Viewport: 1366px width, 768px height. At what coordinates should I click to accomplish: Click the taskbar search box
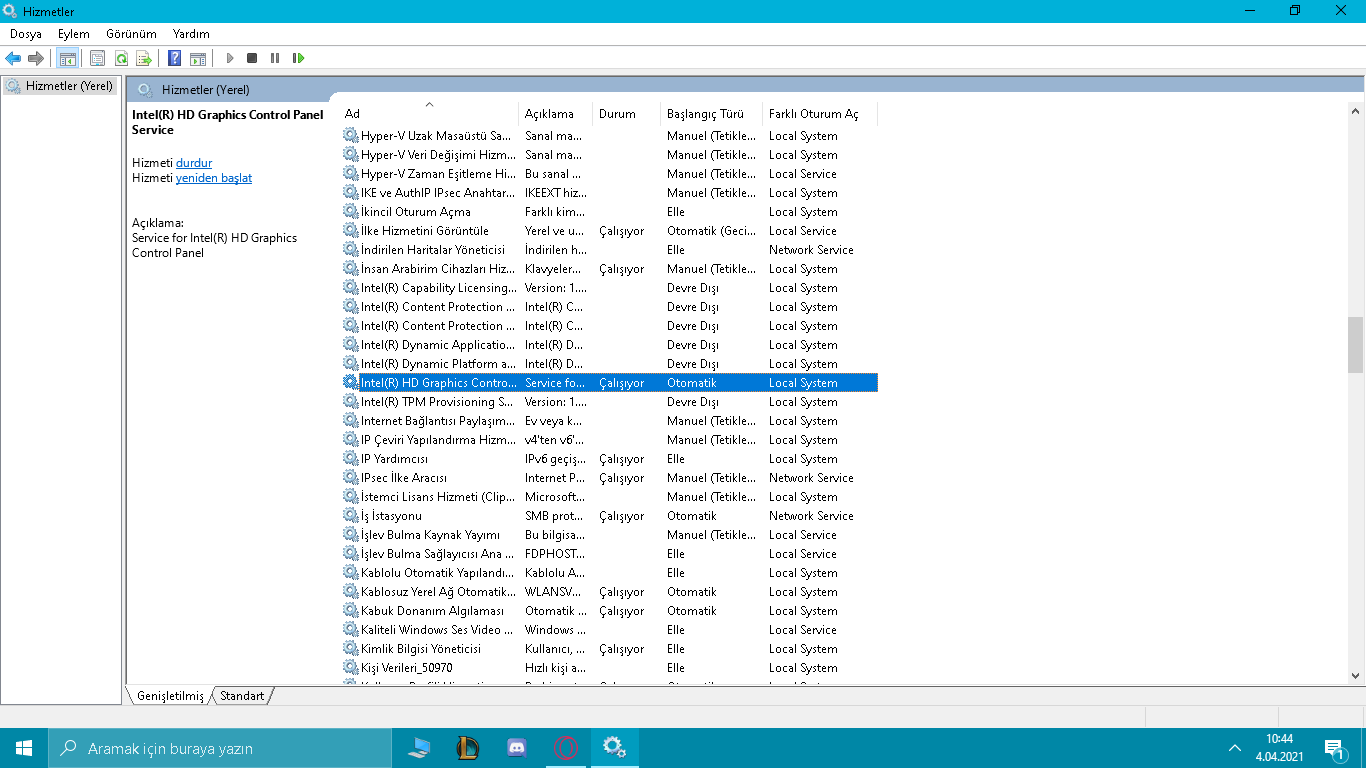coord(220,748)
